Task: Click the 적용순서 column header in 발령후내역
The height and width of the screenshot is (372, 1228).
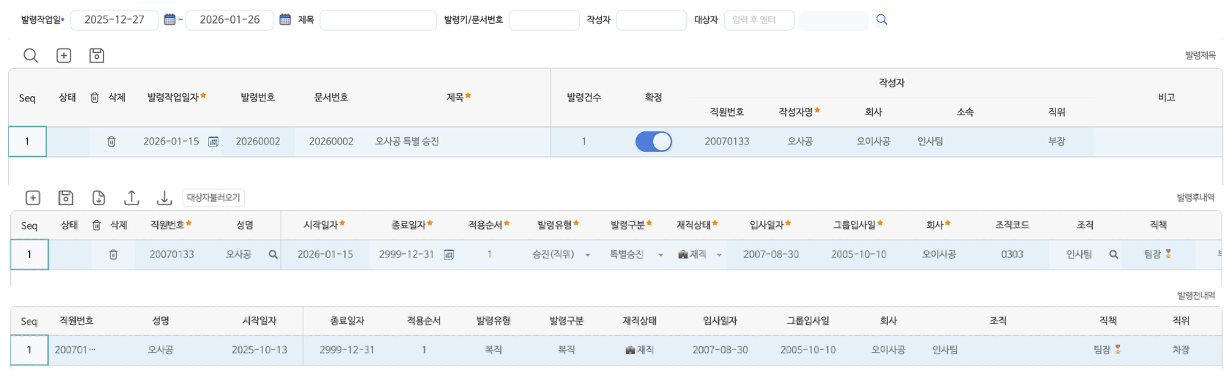Action: pyautogui.click(x=489, y=226)
